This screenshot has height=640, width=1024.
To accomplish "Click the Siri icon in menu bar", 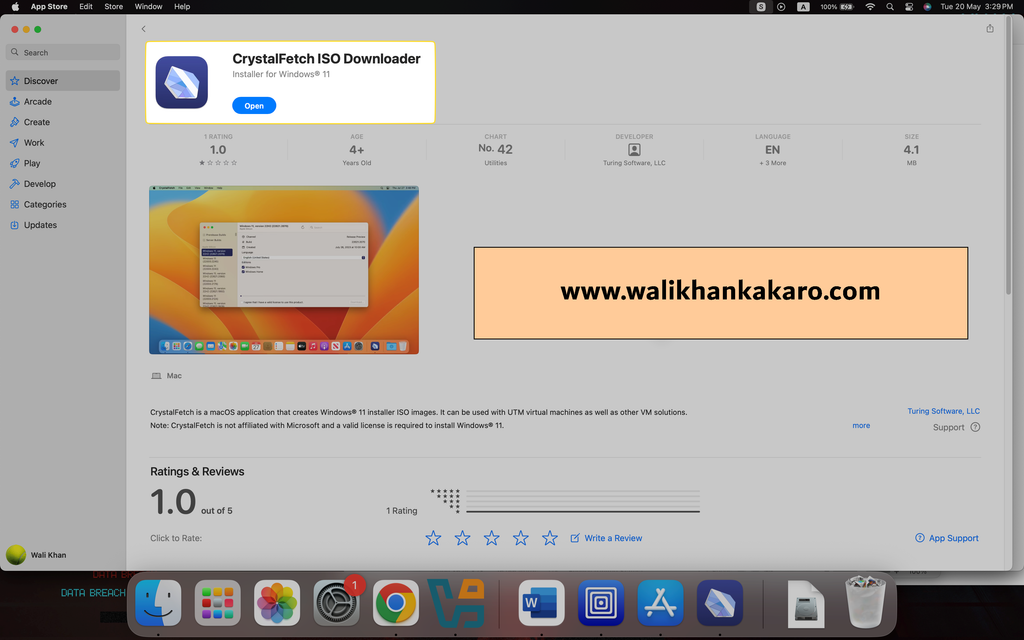I will 927,7.
